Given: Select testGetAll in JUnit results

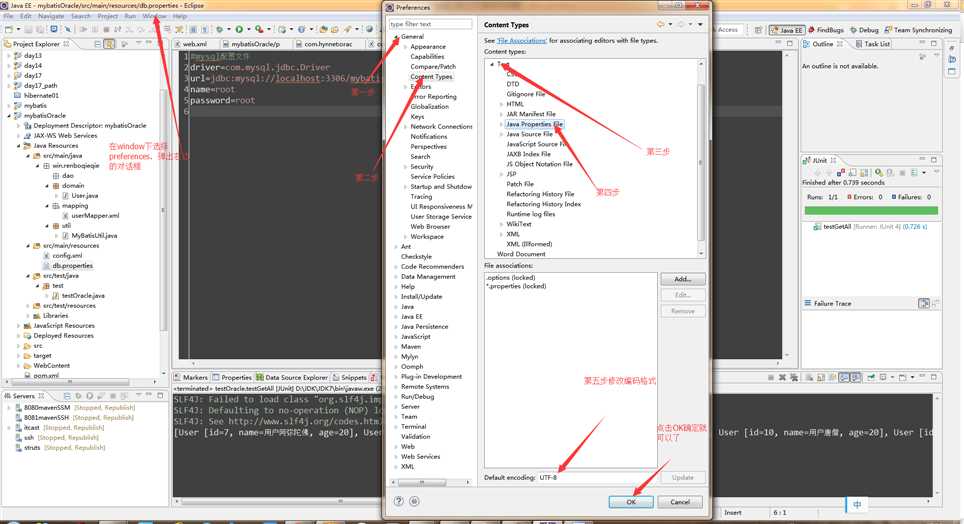Looking at the screenshot, I should (837, 227).
